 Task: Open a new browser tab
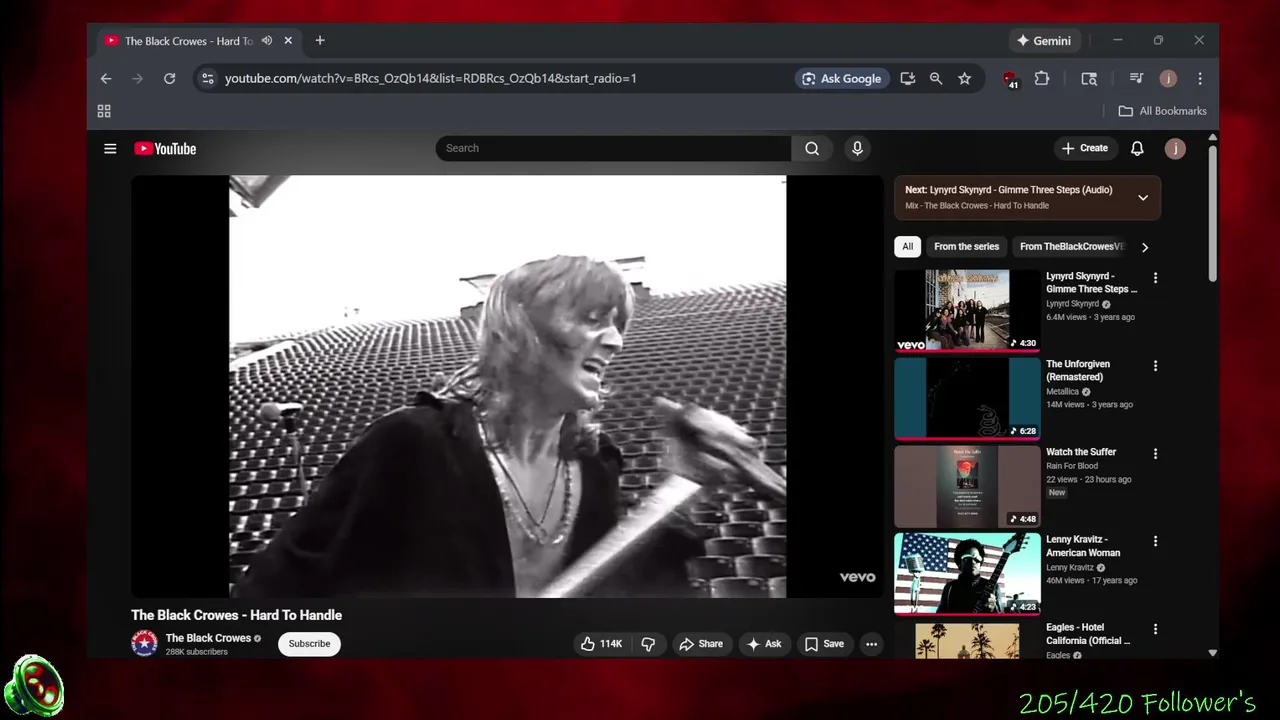pos(320,41)
